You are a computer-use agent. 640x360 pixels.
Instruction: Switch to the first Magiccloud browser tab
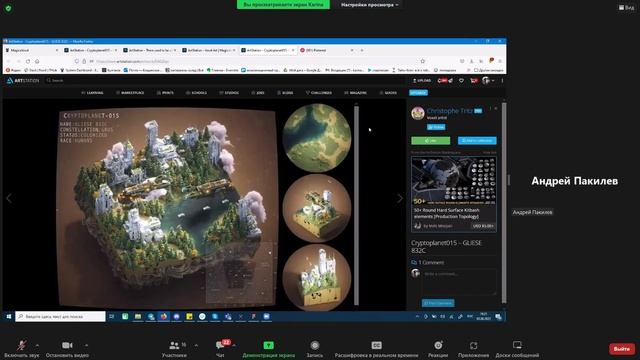click(32, 50)
